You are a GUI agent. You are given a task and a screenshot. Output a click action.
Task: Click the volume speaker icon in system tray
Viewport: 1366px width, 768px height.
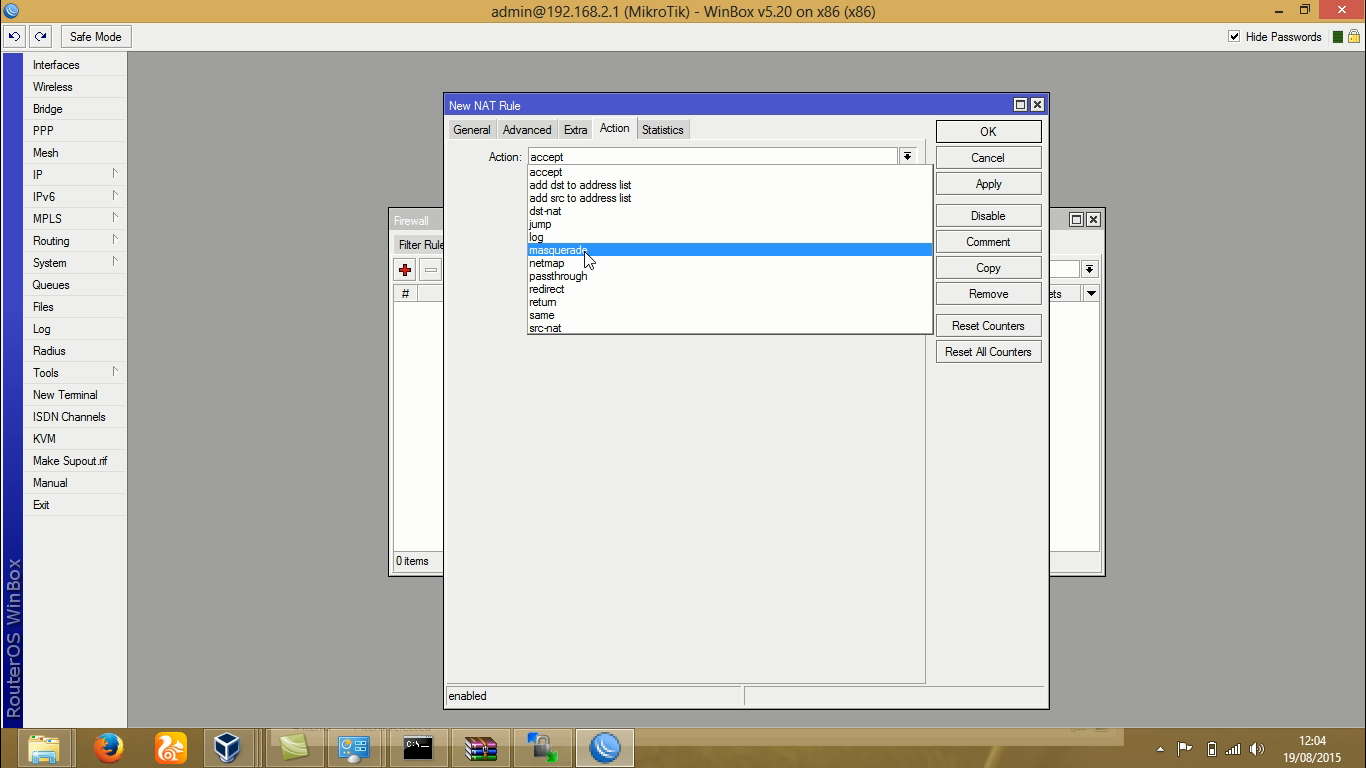click(x=1257, y=749)
